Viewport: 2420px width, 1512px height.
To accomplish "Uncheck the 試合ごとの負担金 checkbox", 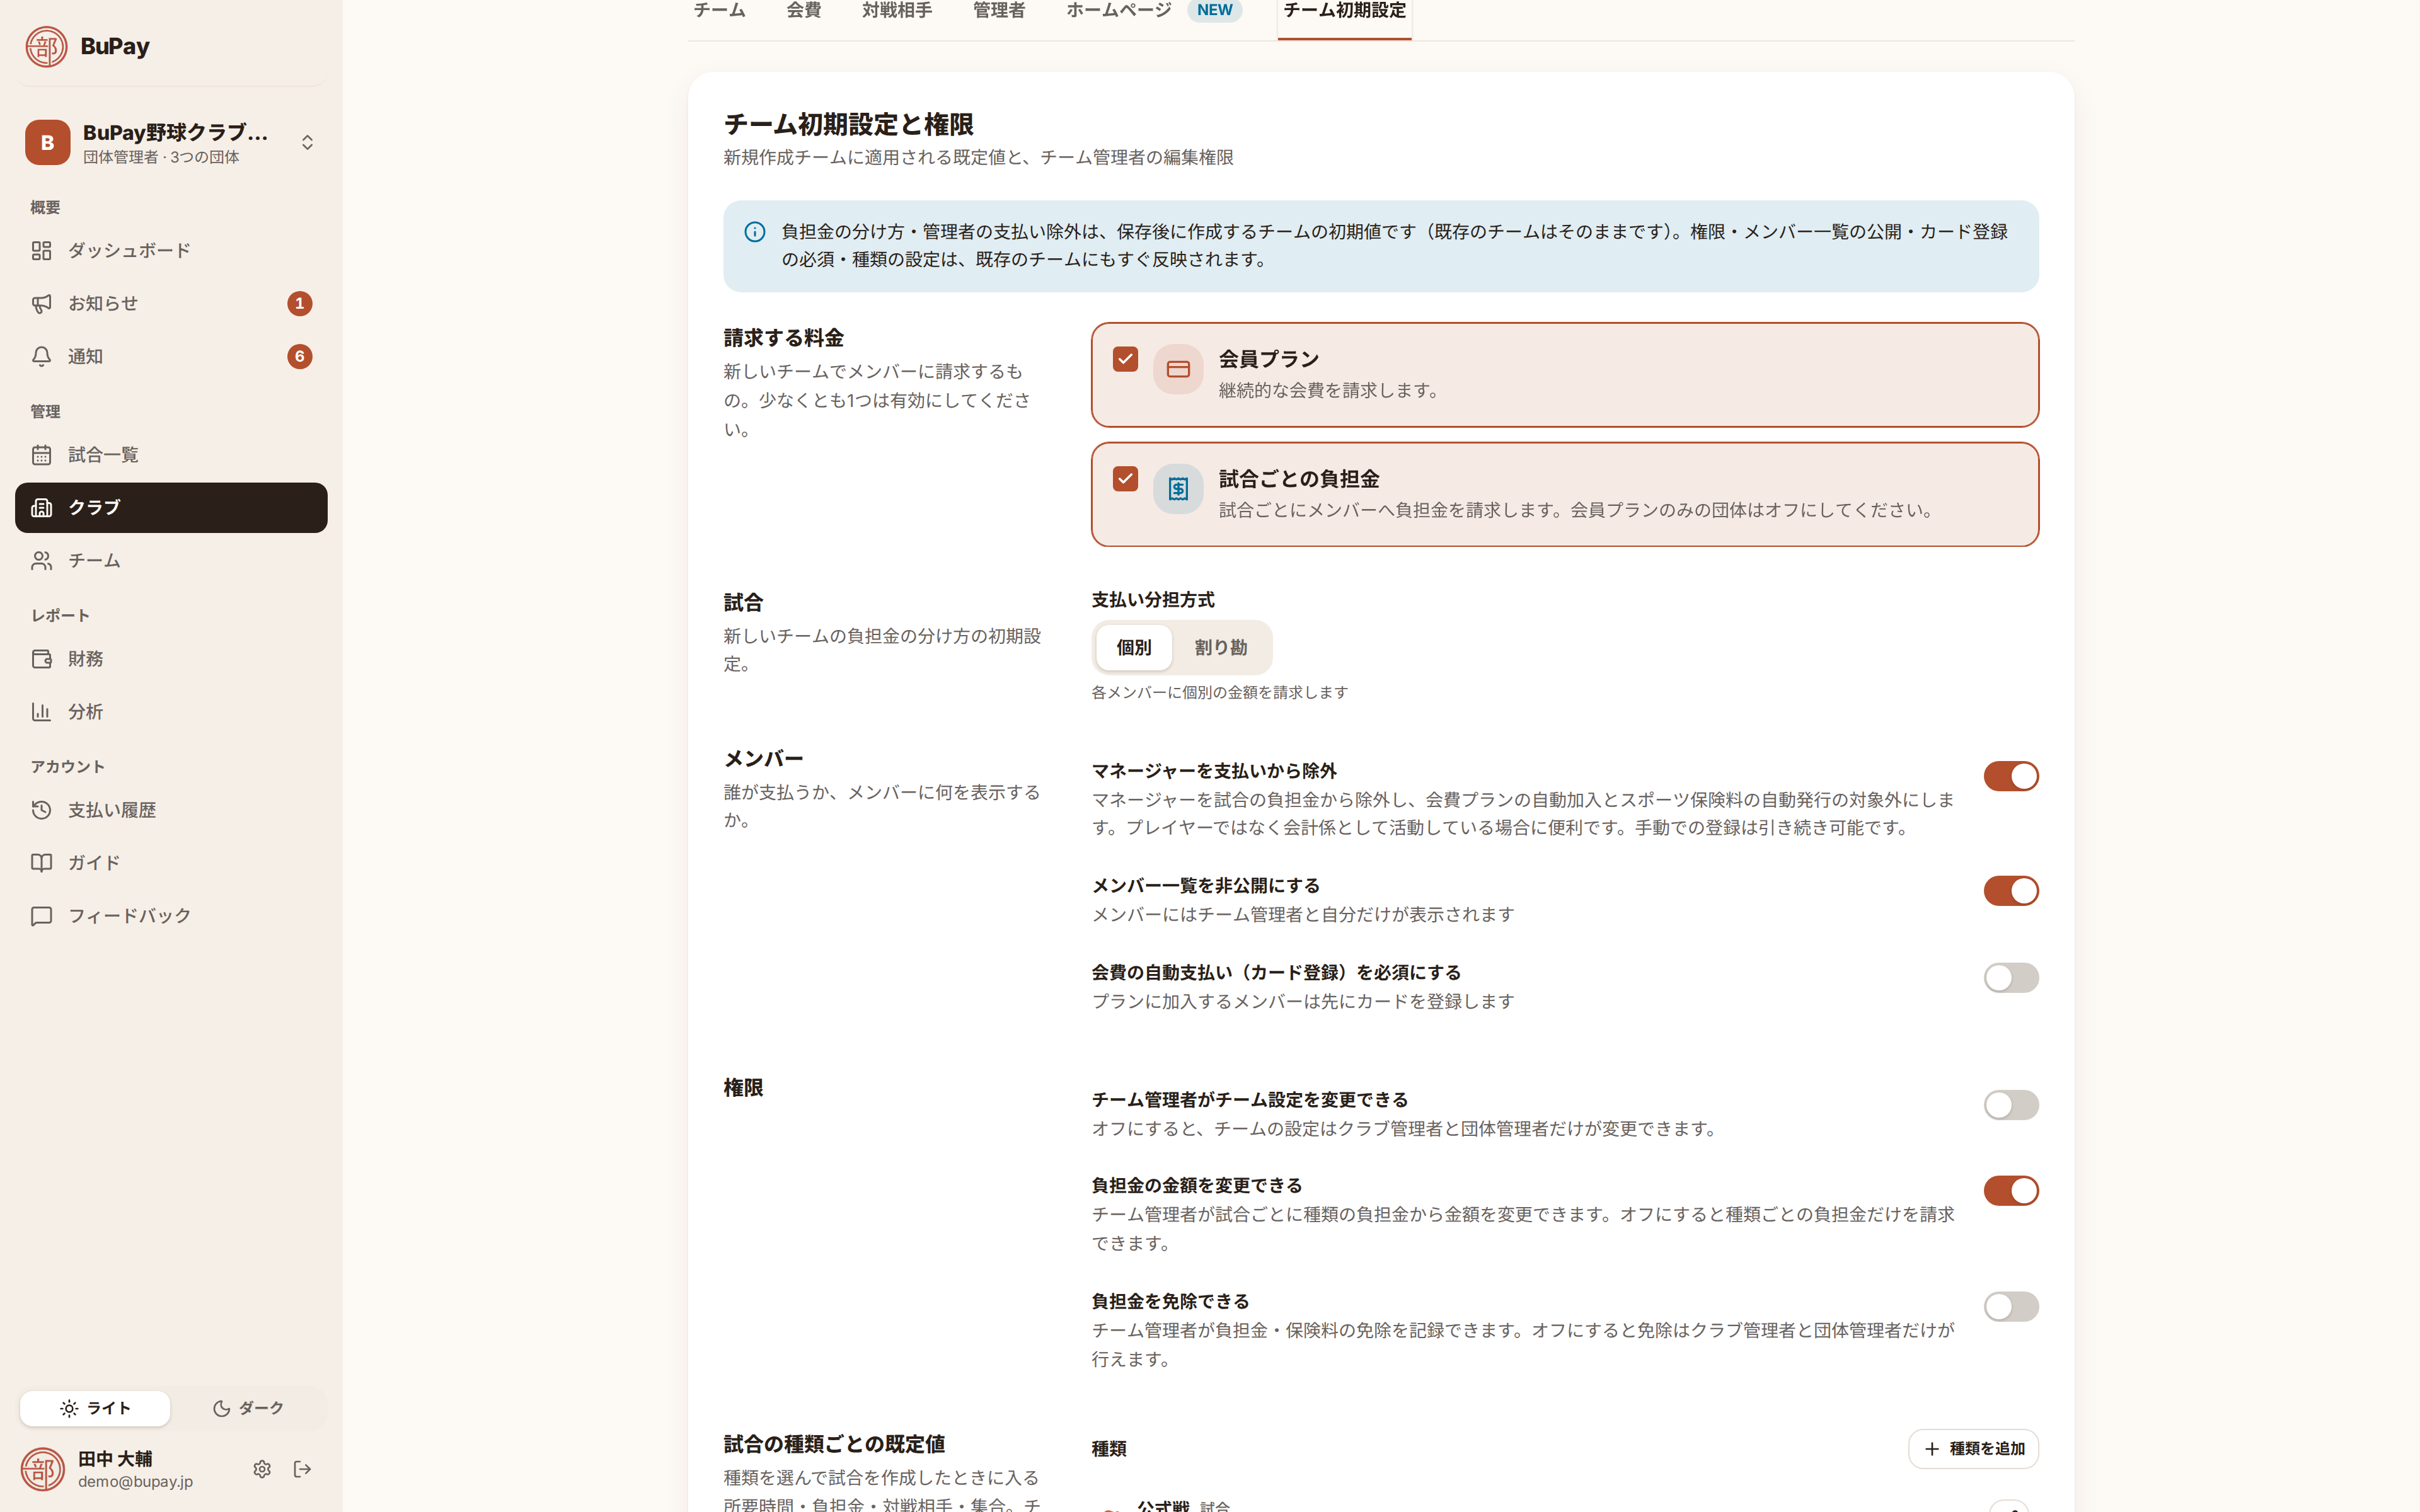I will pos(1125,479).
